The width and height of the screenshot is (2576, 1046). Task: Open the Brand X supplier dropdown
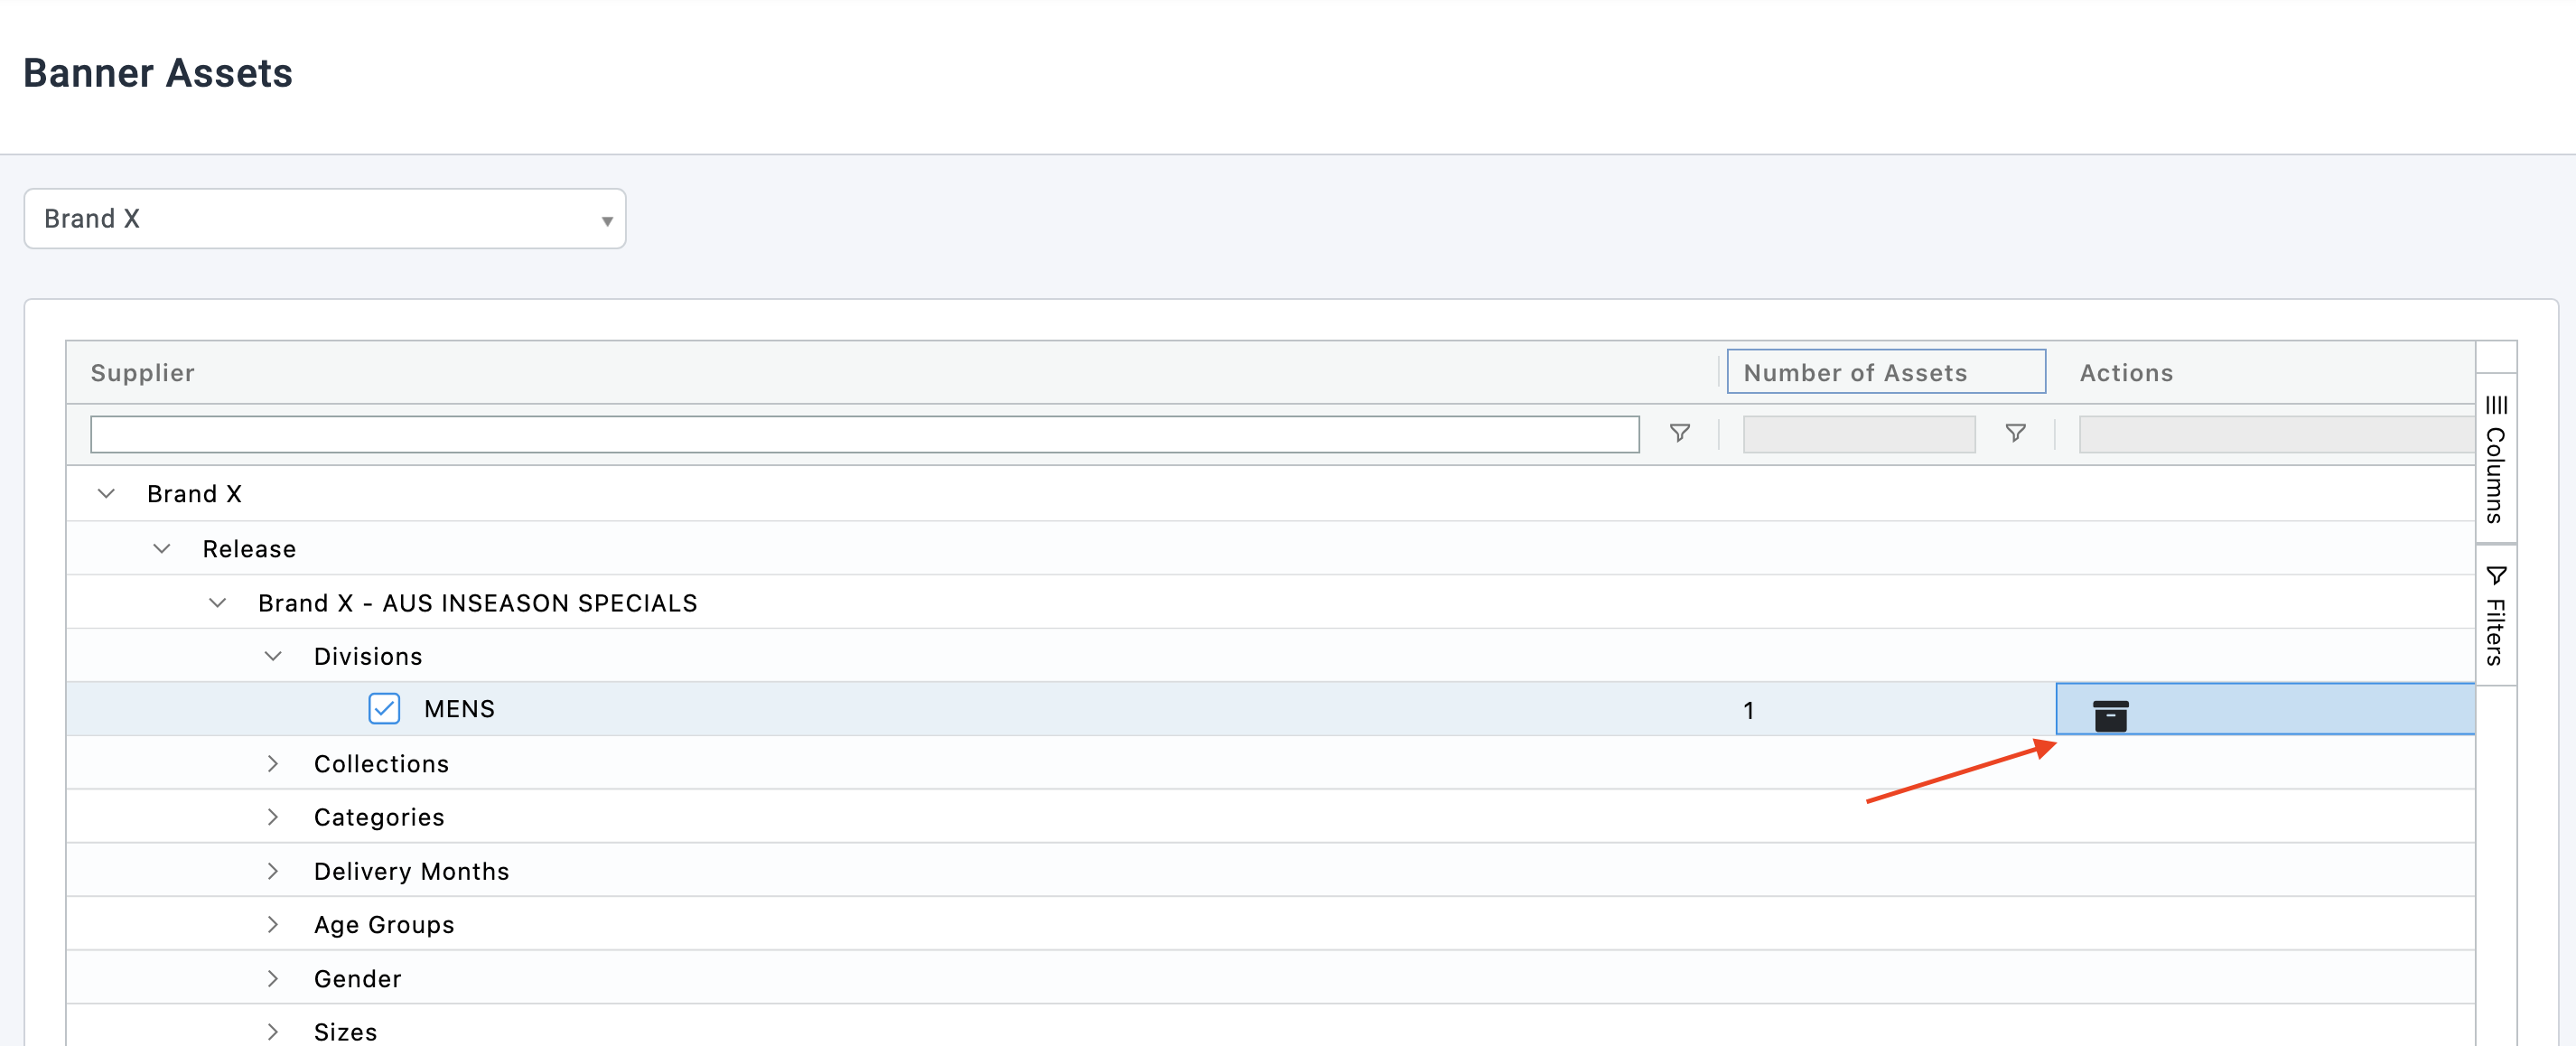[325, 219]
